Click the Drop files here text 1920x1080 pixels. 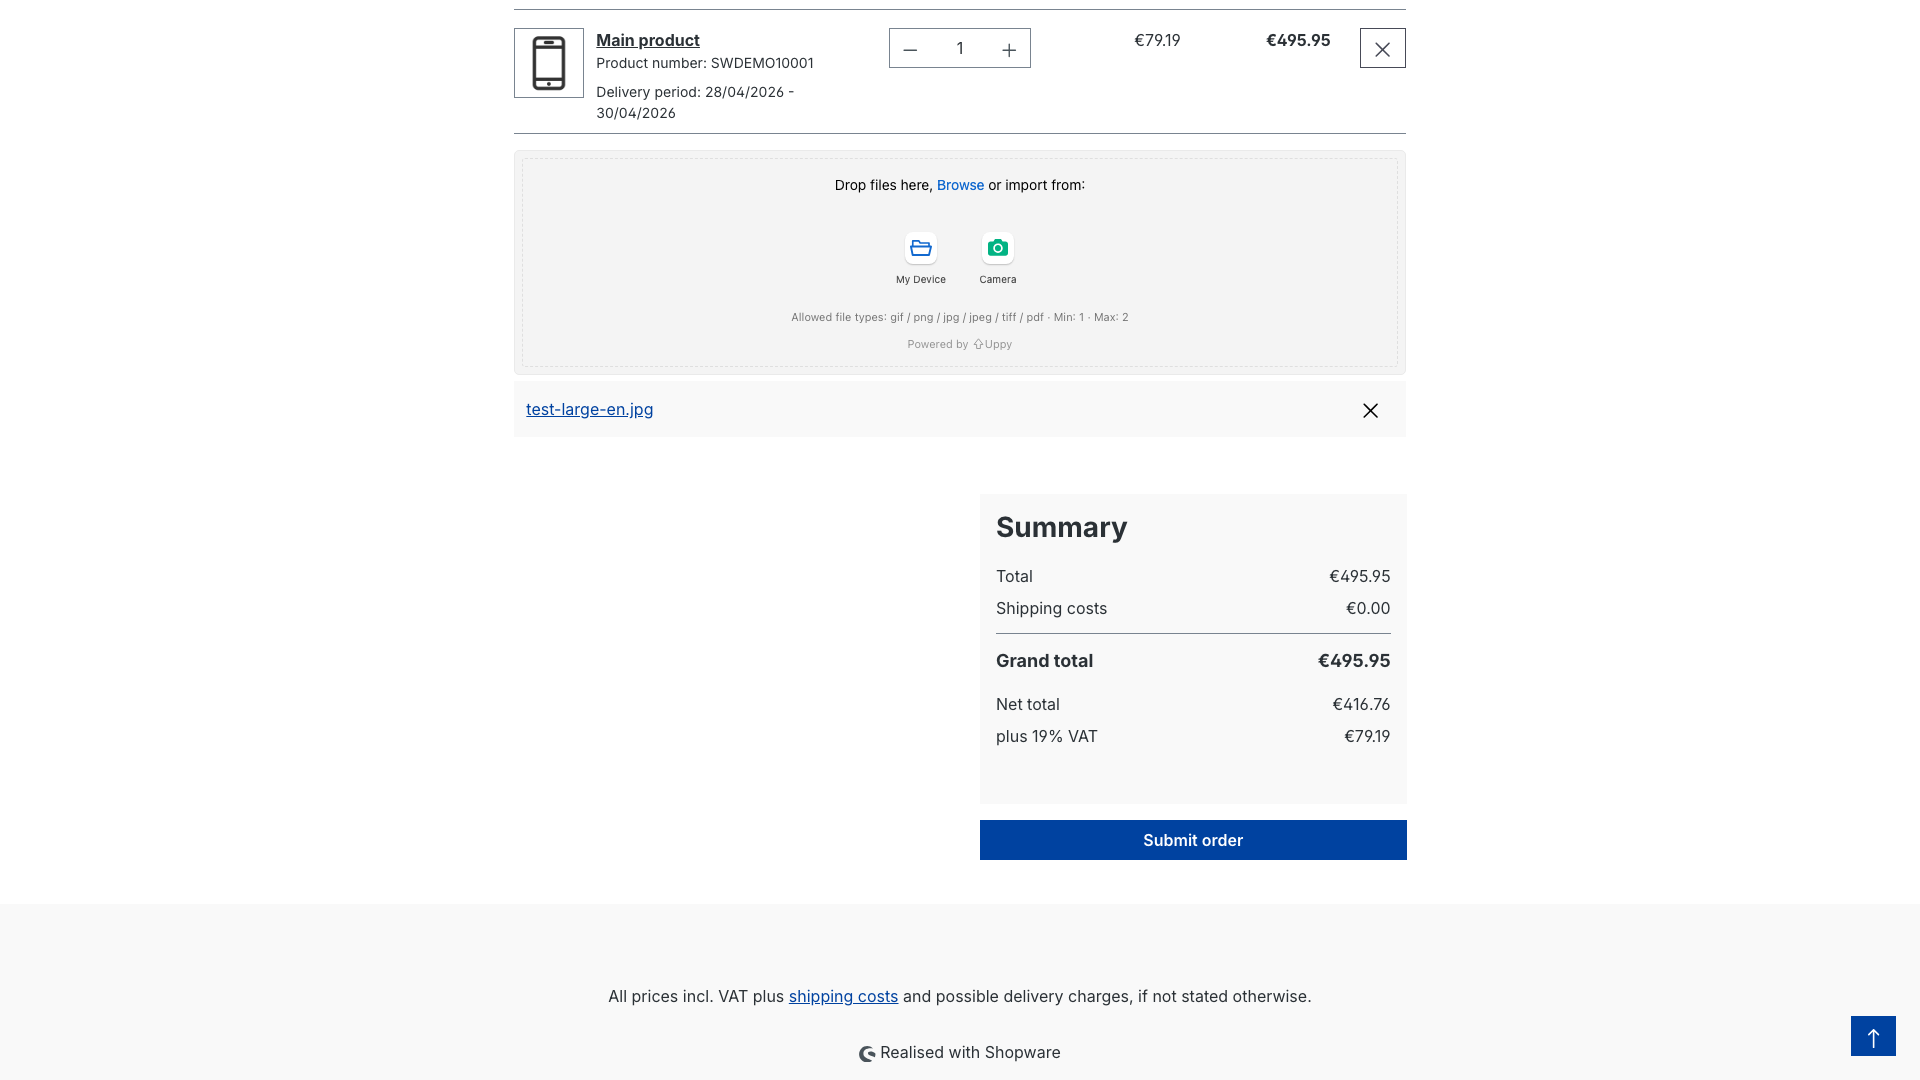882,185
